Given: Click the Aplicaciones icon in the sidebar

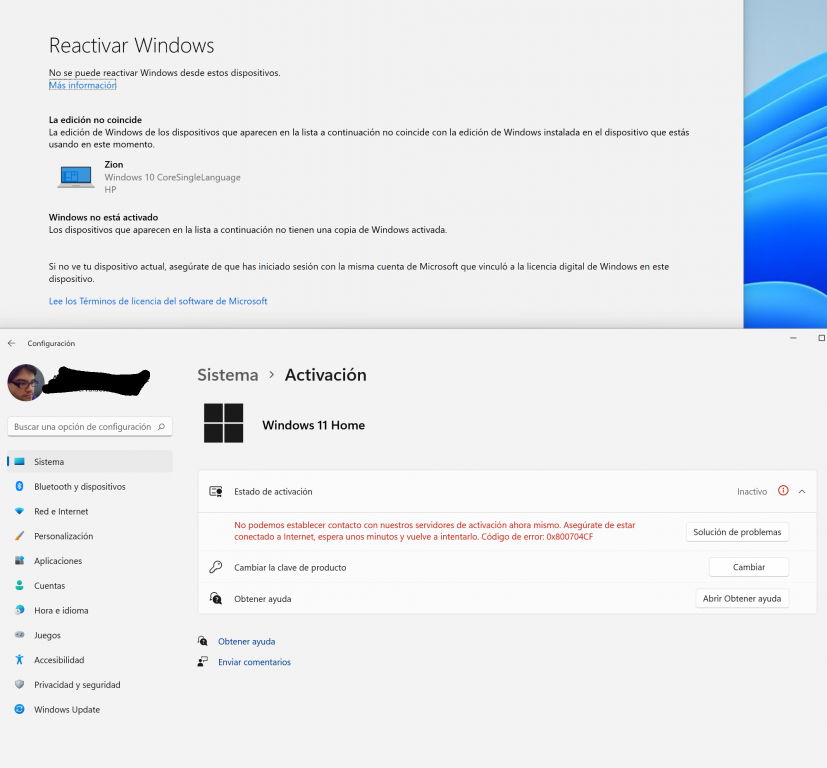Looking at the screenshot, I should pyautogui.click(x=20, y=561).
